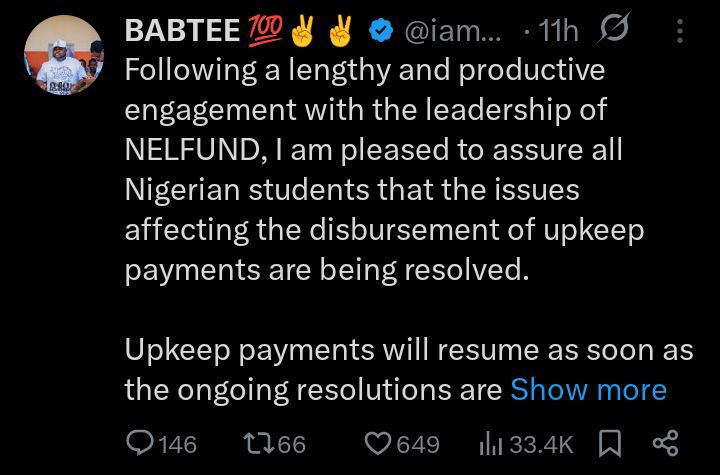
Task: Expand the post with Show more
Action: [588, 390]
